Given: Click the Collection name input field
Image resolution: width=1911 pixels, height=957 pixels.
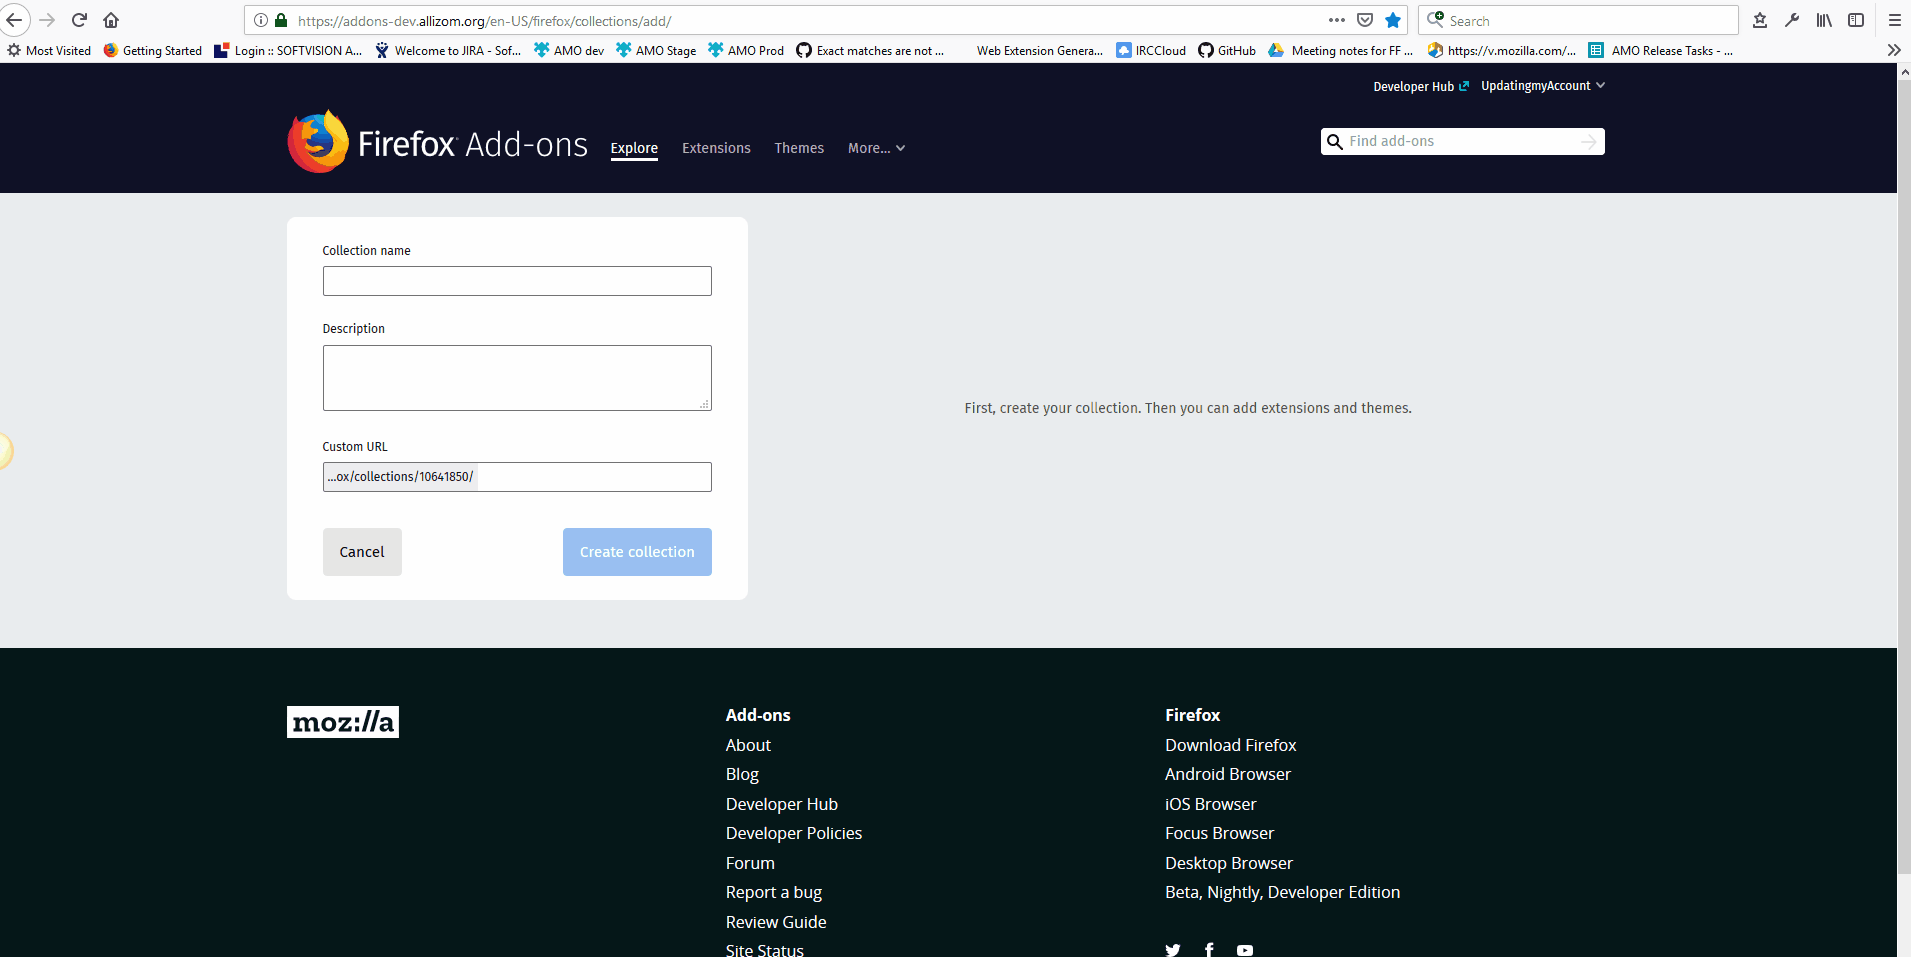Looking at the screenshot, I should pyautogui.click(x=517, y=281).
